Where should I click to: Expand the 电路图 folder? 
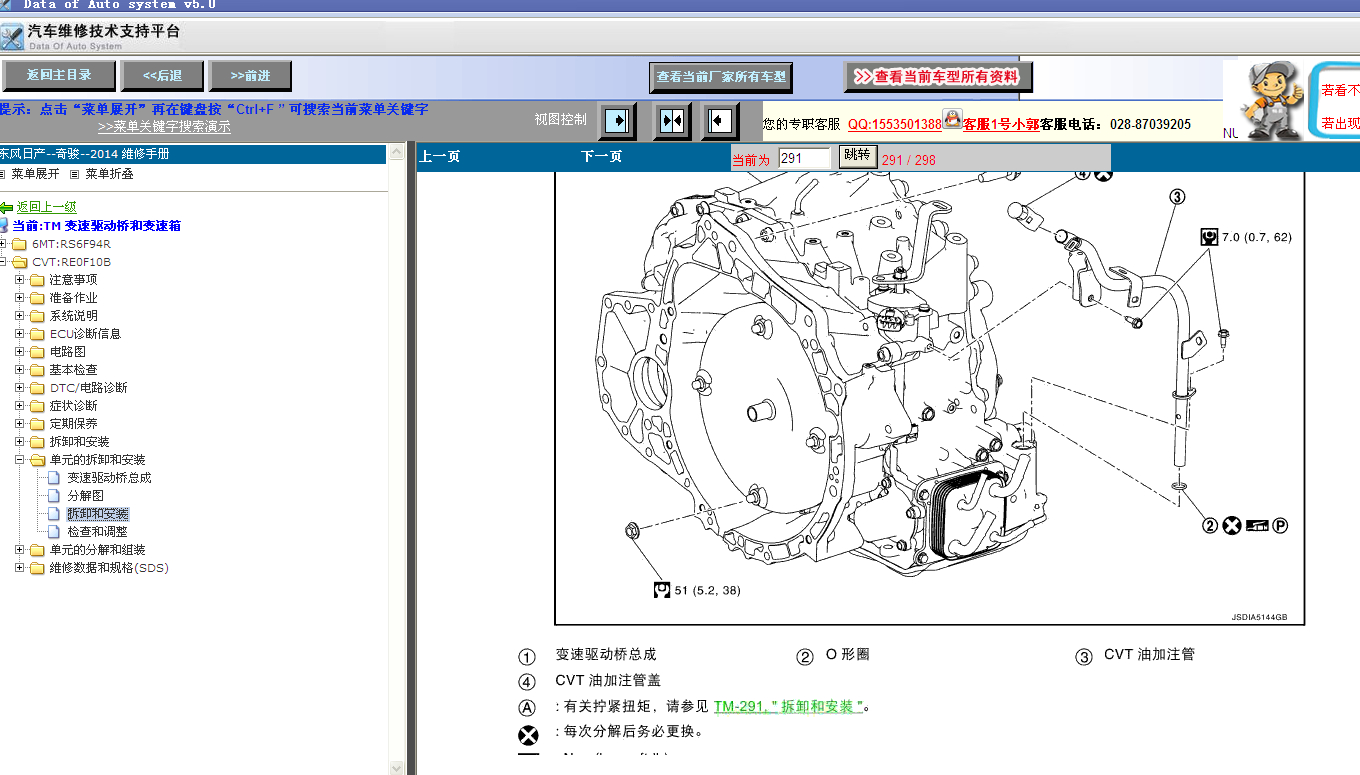(20, 352)
